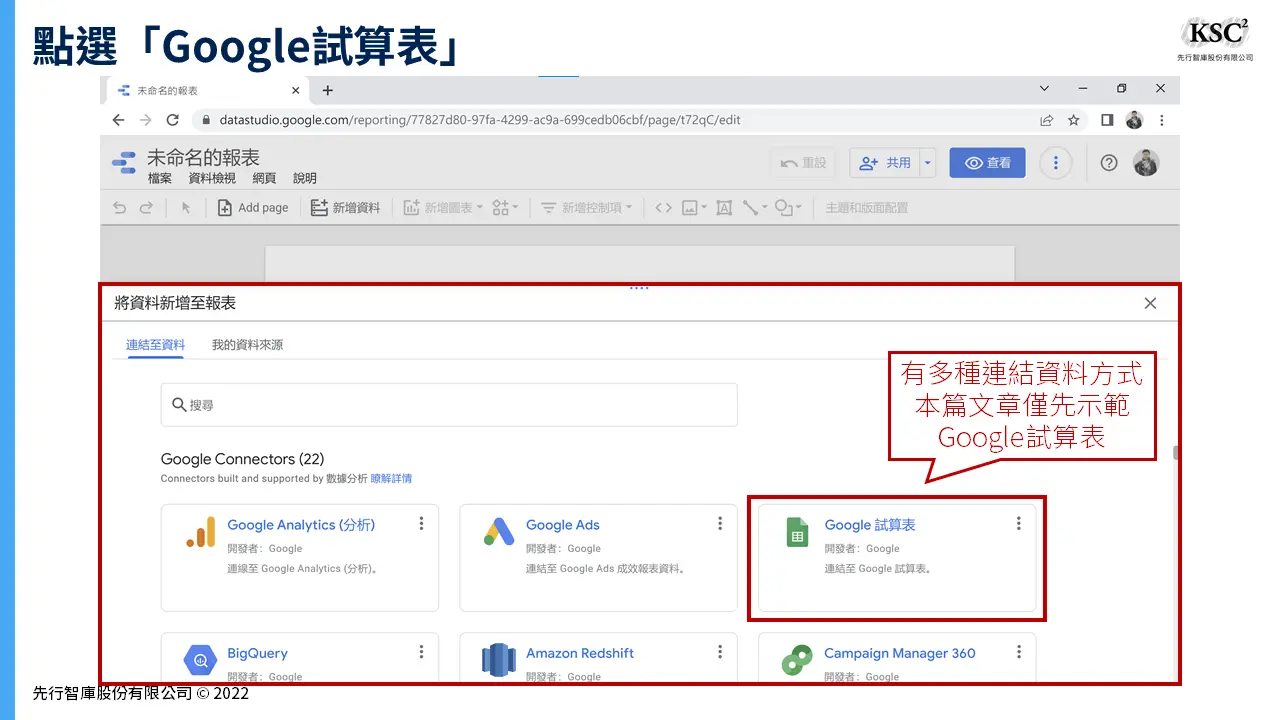Open browser side panel icon
The height and width of the screenshot is (720, 1280).
click(x=1107, y=120)
